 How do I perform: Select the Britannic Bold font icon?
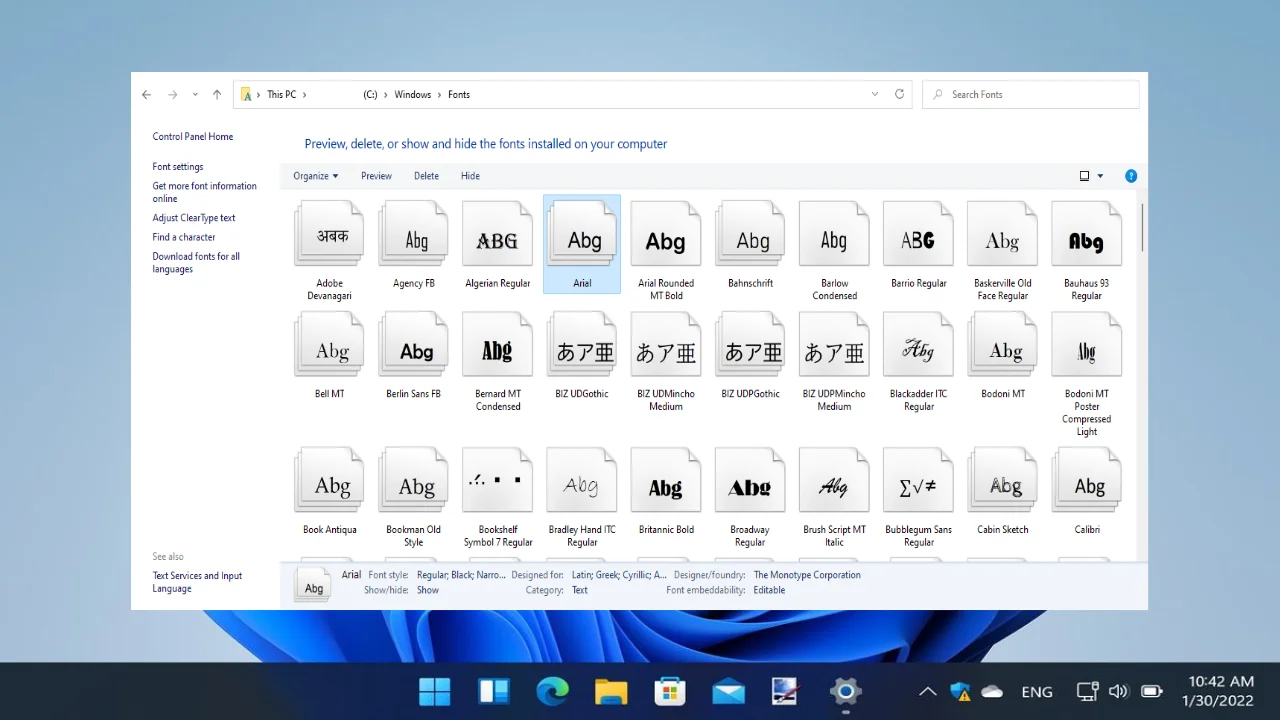point(666,481)
